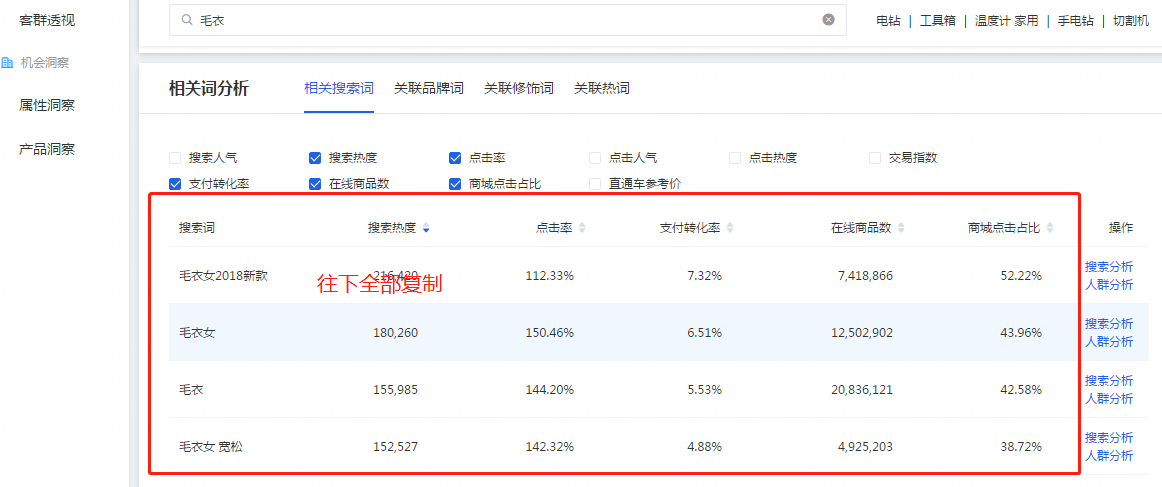
Task: Click the 150.46% click rate value
Action: coord(549,333)
